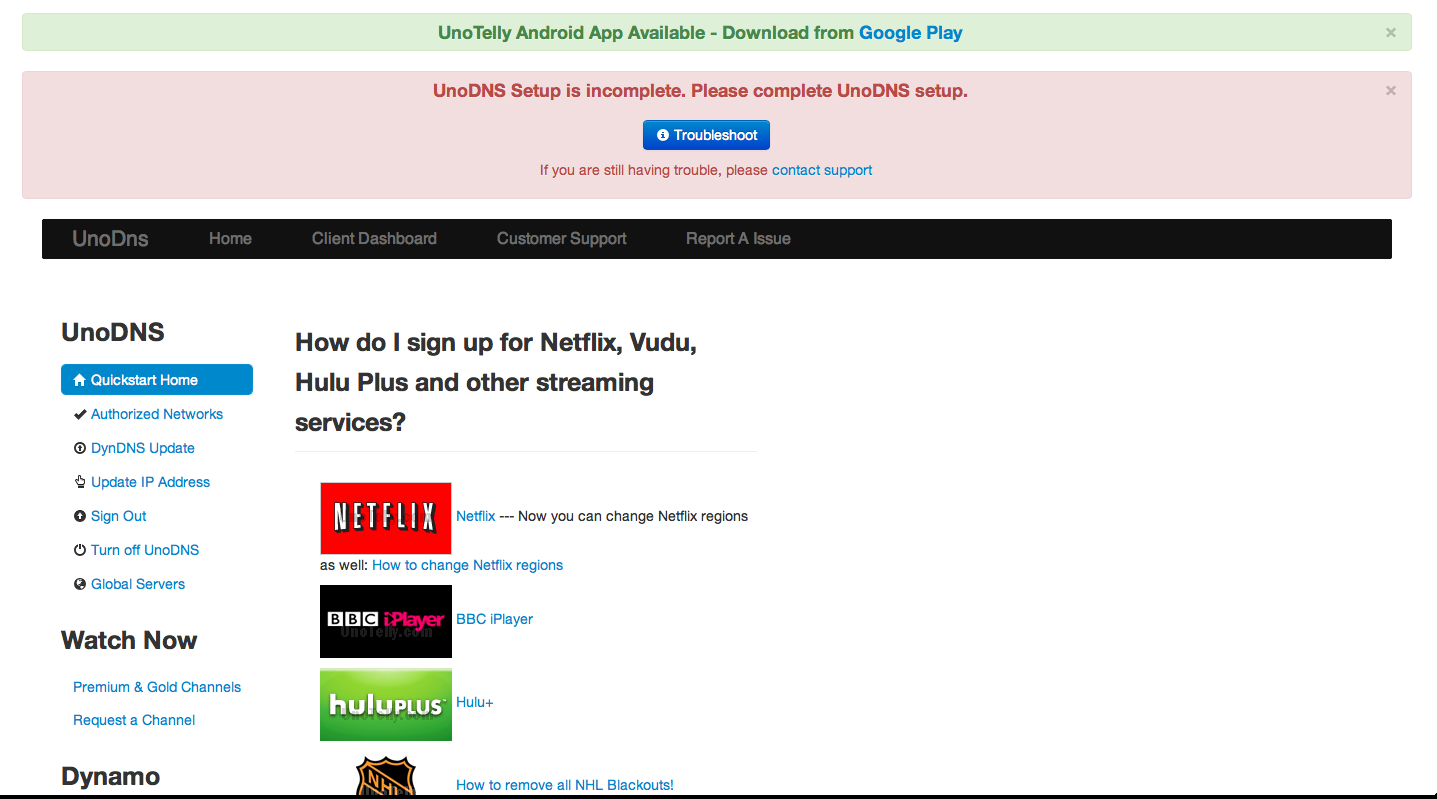Open the DynDNS Update sidebar link
The height and width of the screenshot is (799, 1437).
tap(143, 448)
